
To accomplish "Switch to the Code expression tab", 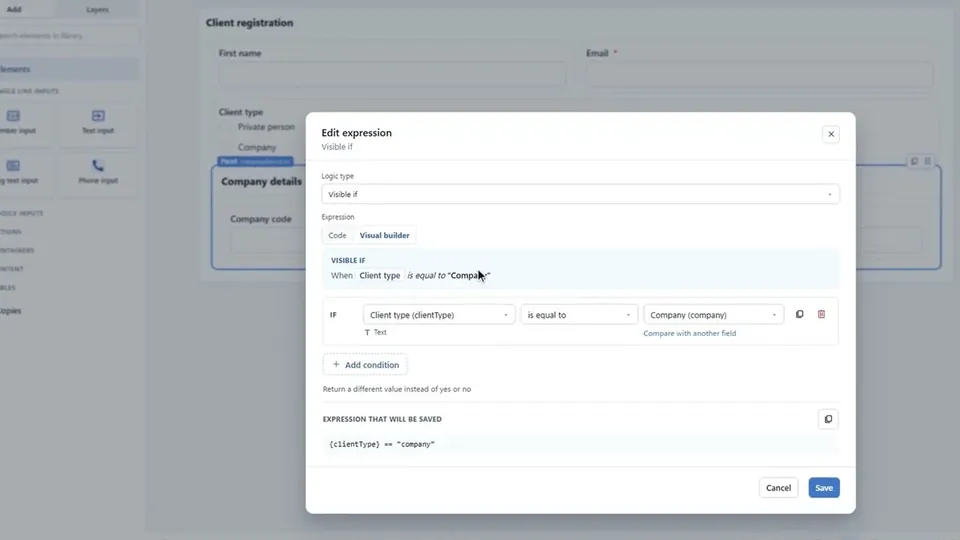I will click(x=337, y=235).
